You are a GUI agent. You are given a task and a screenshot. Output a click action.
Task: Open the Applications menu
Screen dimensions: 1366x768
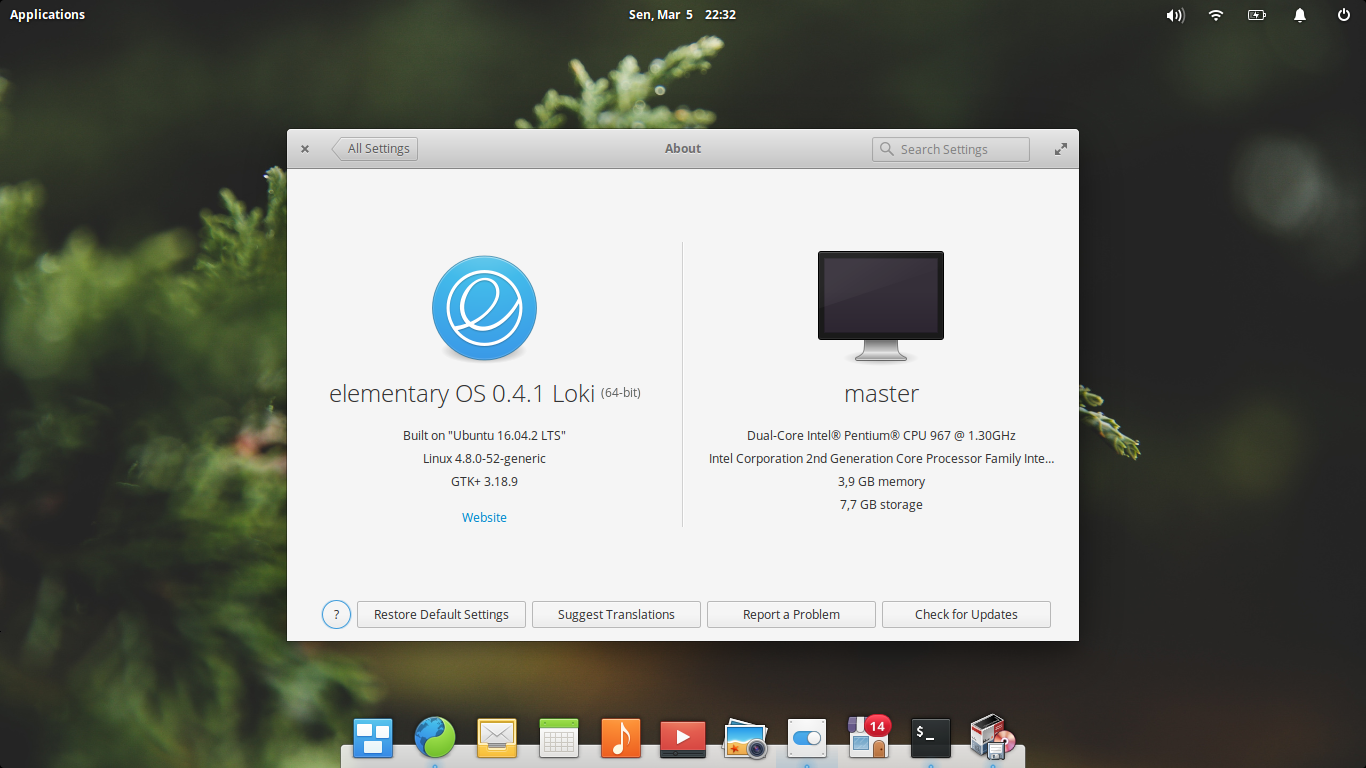[x=47, y=14]
